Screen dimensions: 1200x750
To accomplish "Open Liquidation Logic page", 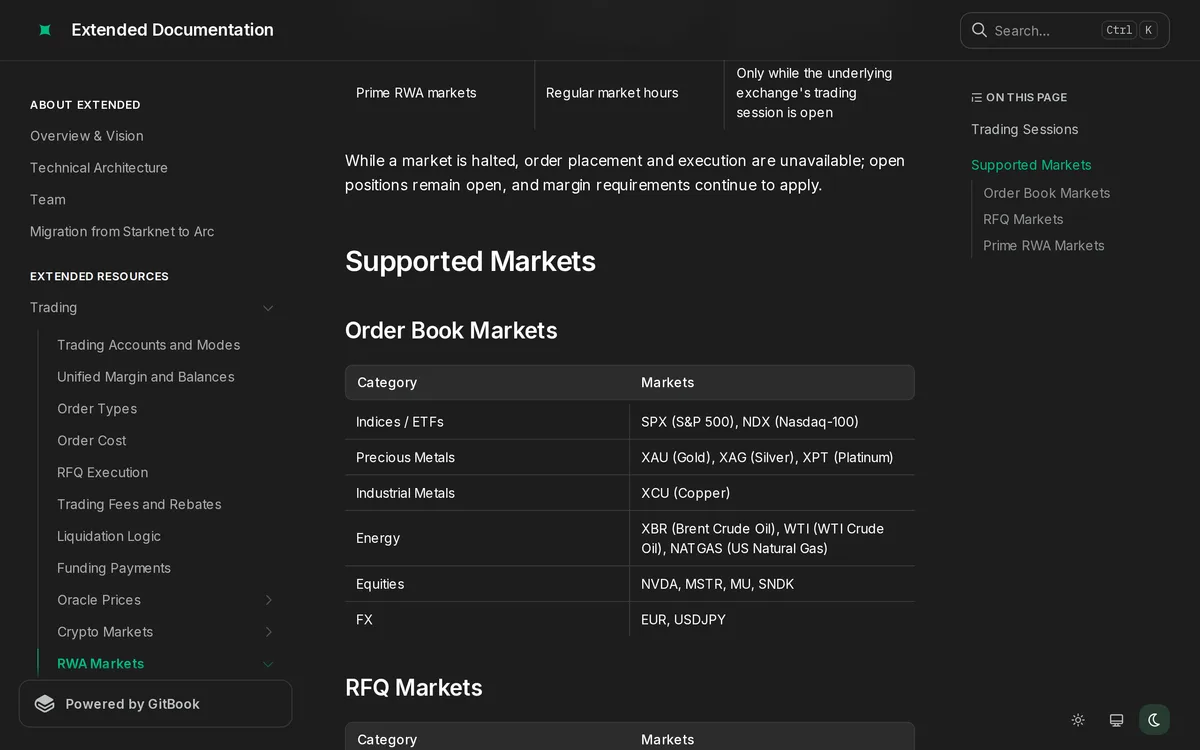I will pyautogui.click(x=109, y=537).
